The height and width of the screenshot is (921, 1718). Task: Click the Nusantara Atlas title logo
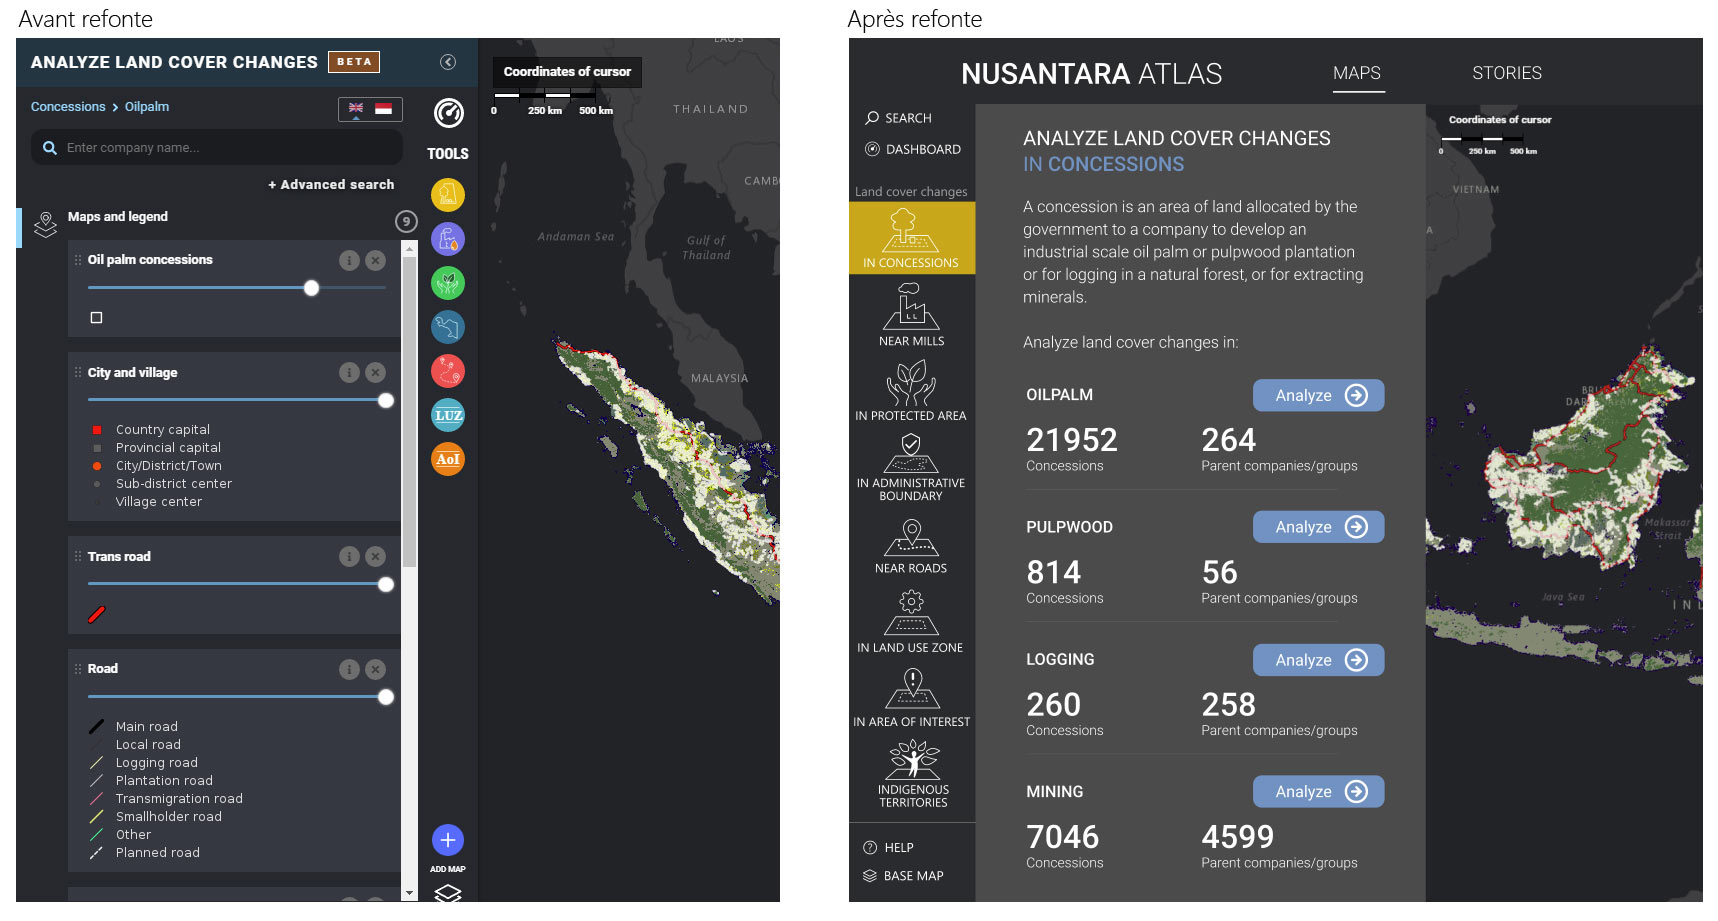click(1091, 74)
